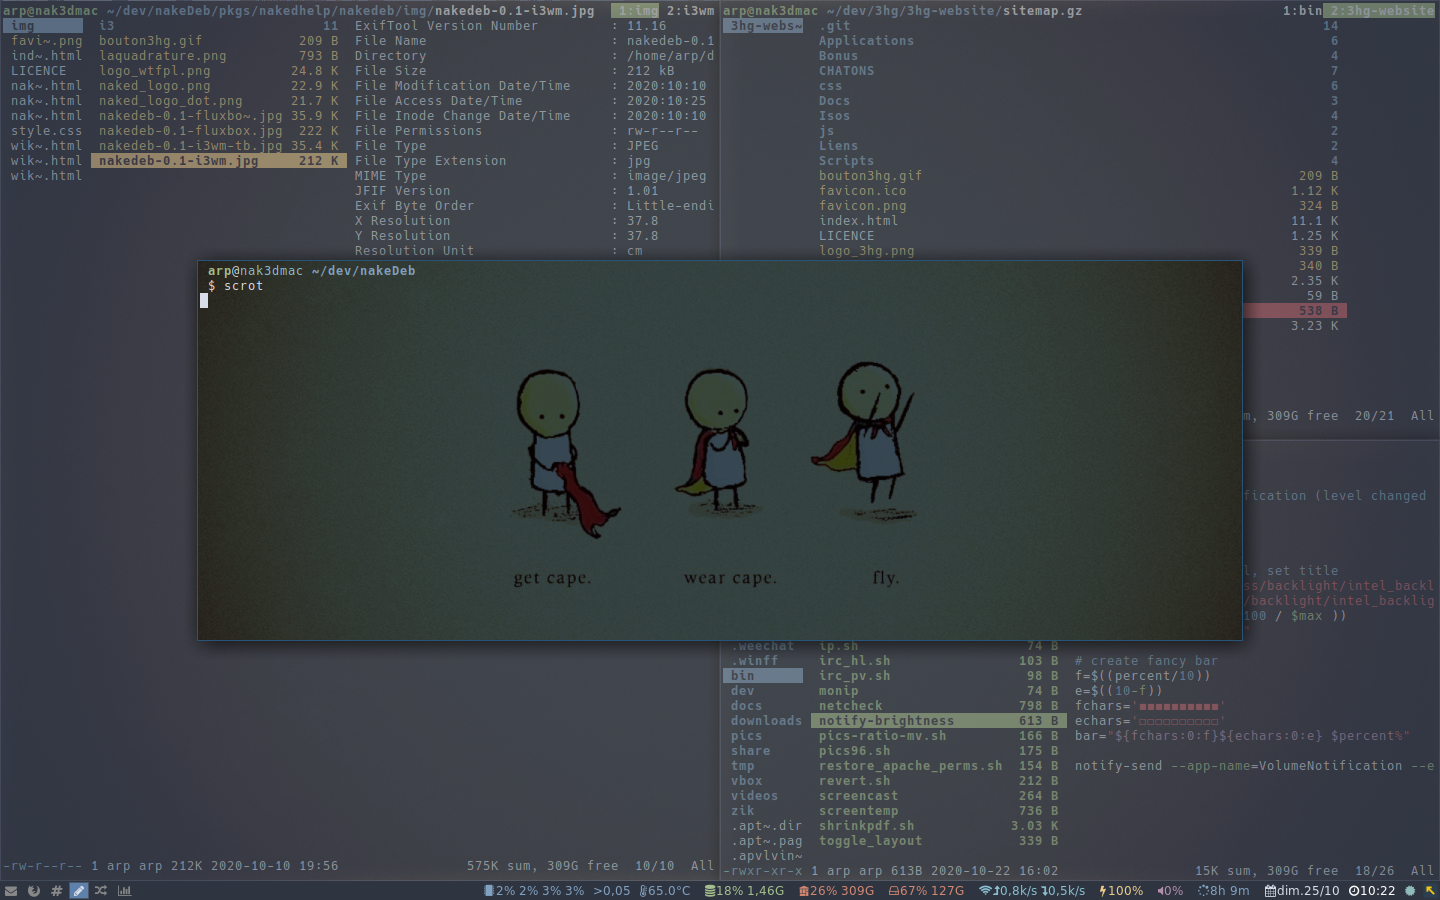
Task: Click the uptime 8h 9m indicator
Action: click(1223, 890)
